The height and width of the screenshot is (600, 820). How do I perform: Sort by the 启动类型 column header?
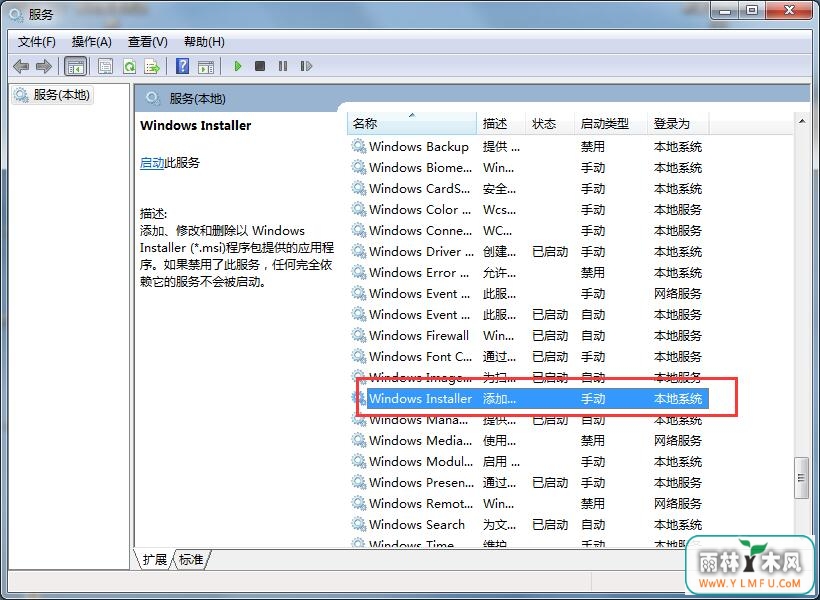tap(611, 123)
